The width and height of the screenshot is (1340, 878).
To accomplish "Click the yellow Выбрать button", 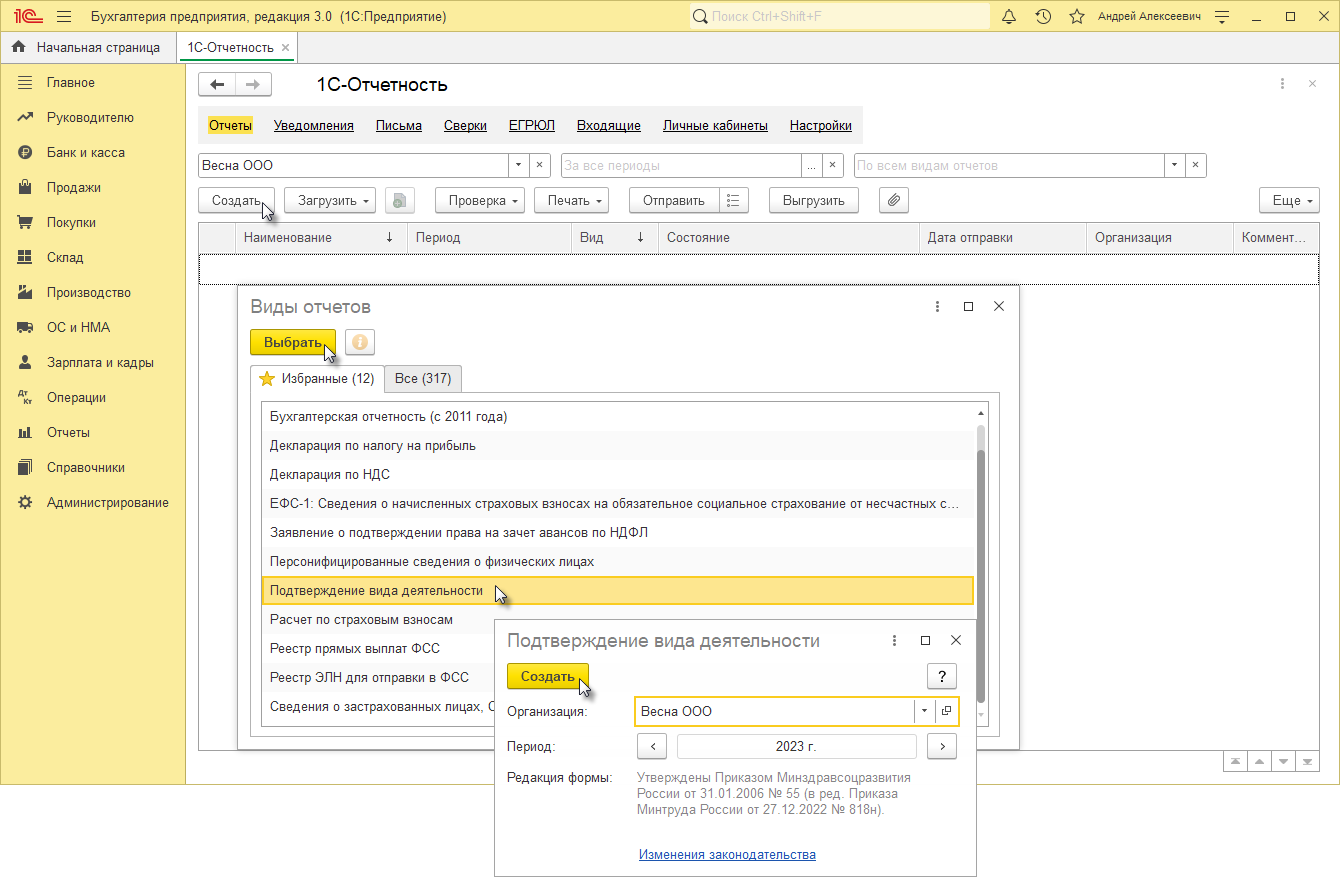I will point(293,342).
